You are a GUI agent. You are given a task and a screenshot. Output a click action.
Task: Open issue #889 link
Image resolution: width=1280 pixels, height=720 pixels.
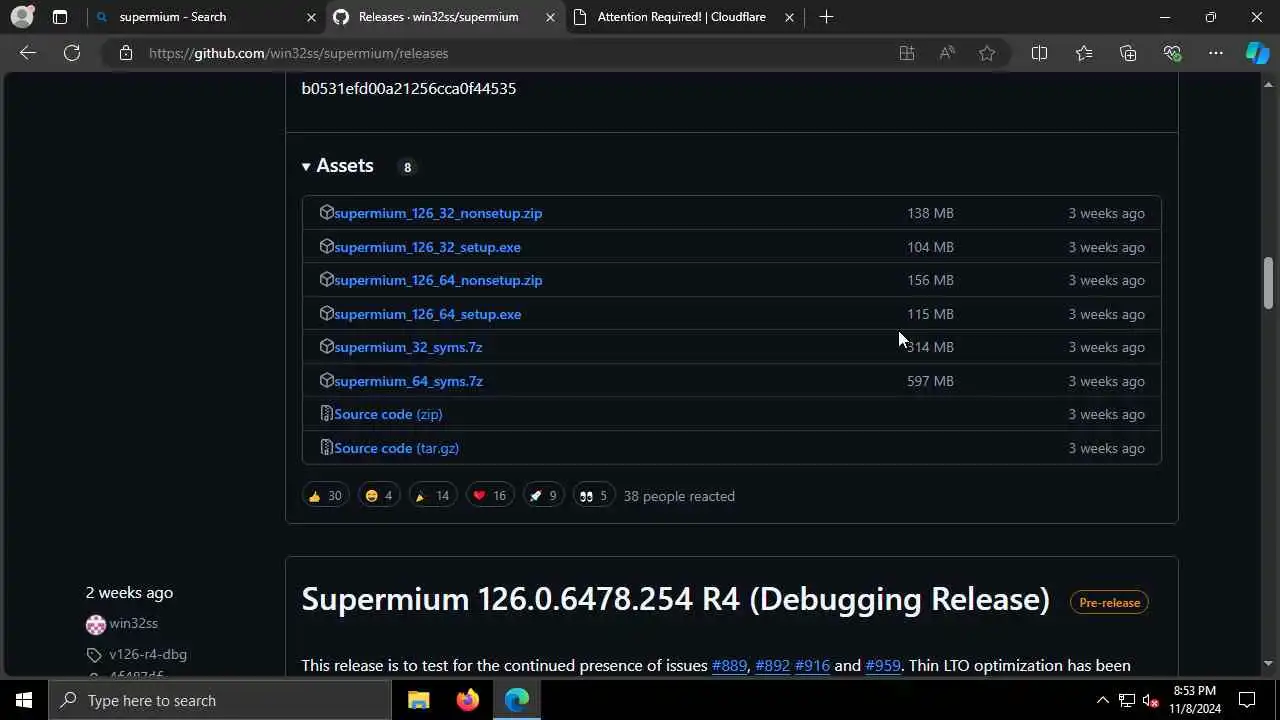[x=729, y=666]
